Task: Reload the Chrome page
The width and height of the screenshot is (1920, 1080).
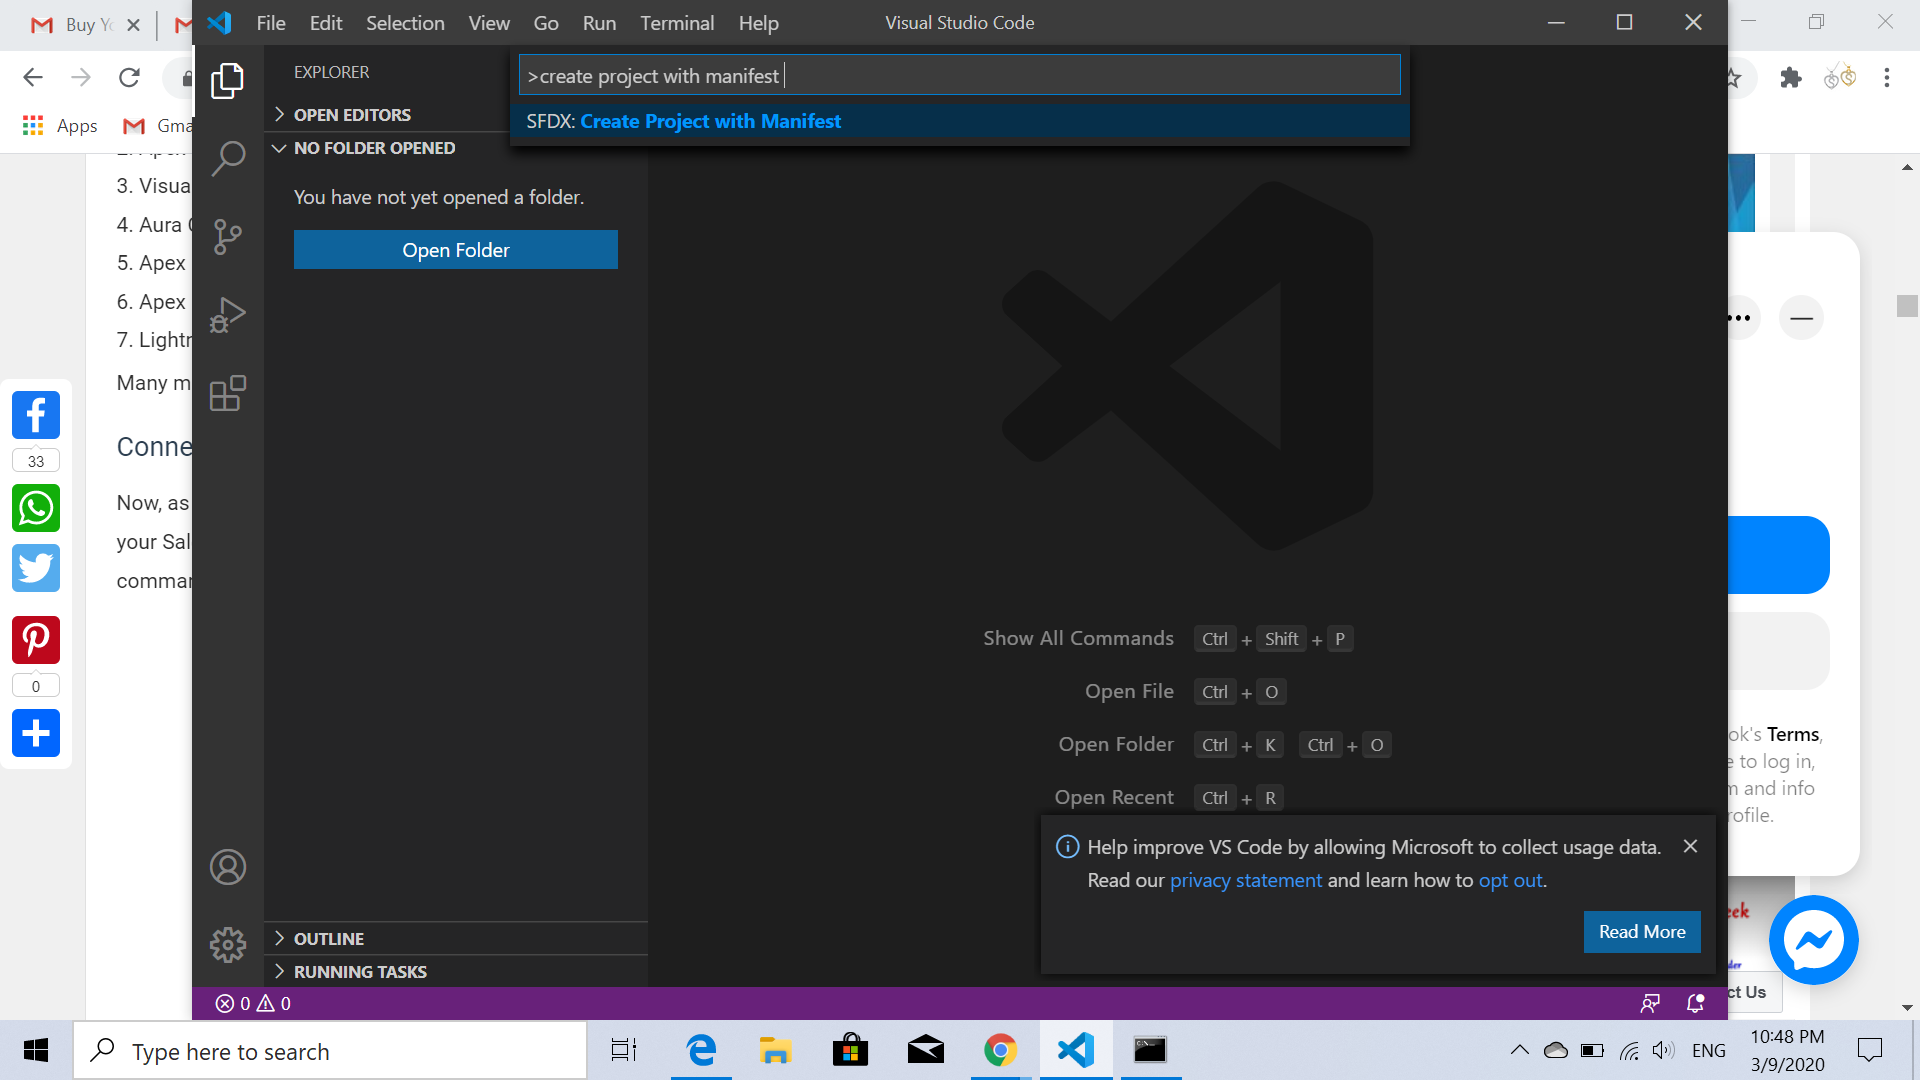Action: 129,77
